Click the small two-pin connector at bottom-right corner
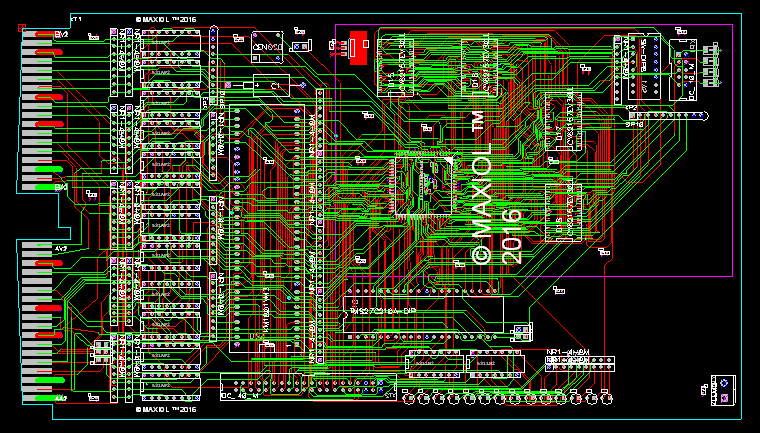The width and height of the screenshot is (760, 433). click(721, 389)
